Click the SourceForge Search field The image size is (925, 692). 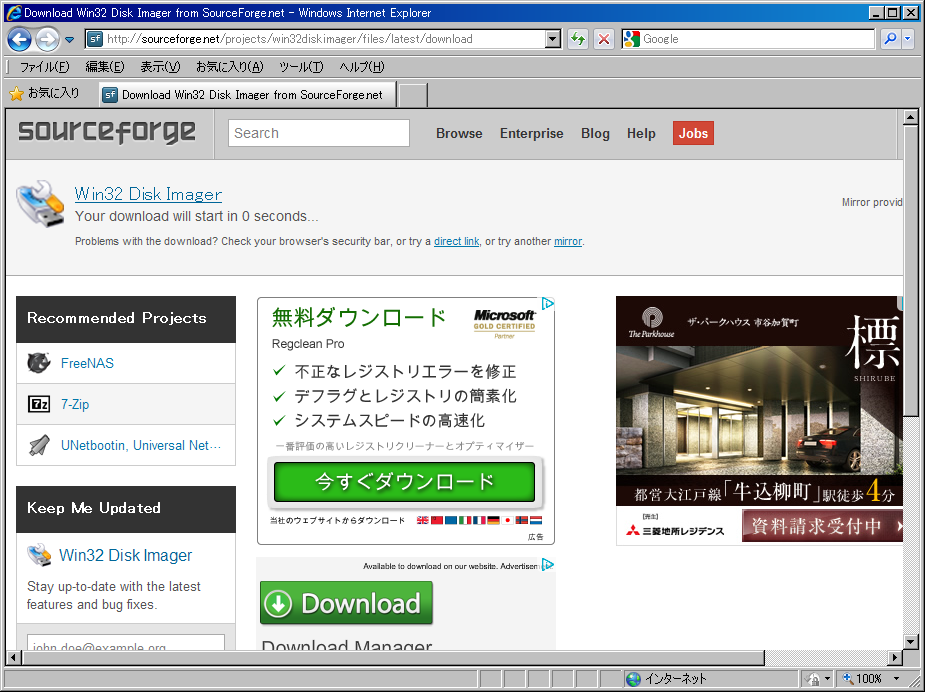click(x=319, y=133)
